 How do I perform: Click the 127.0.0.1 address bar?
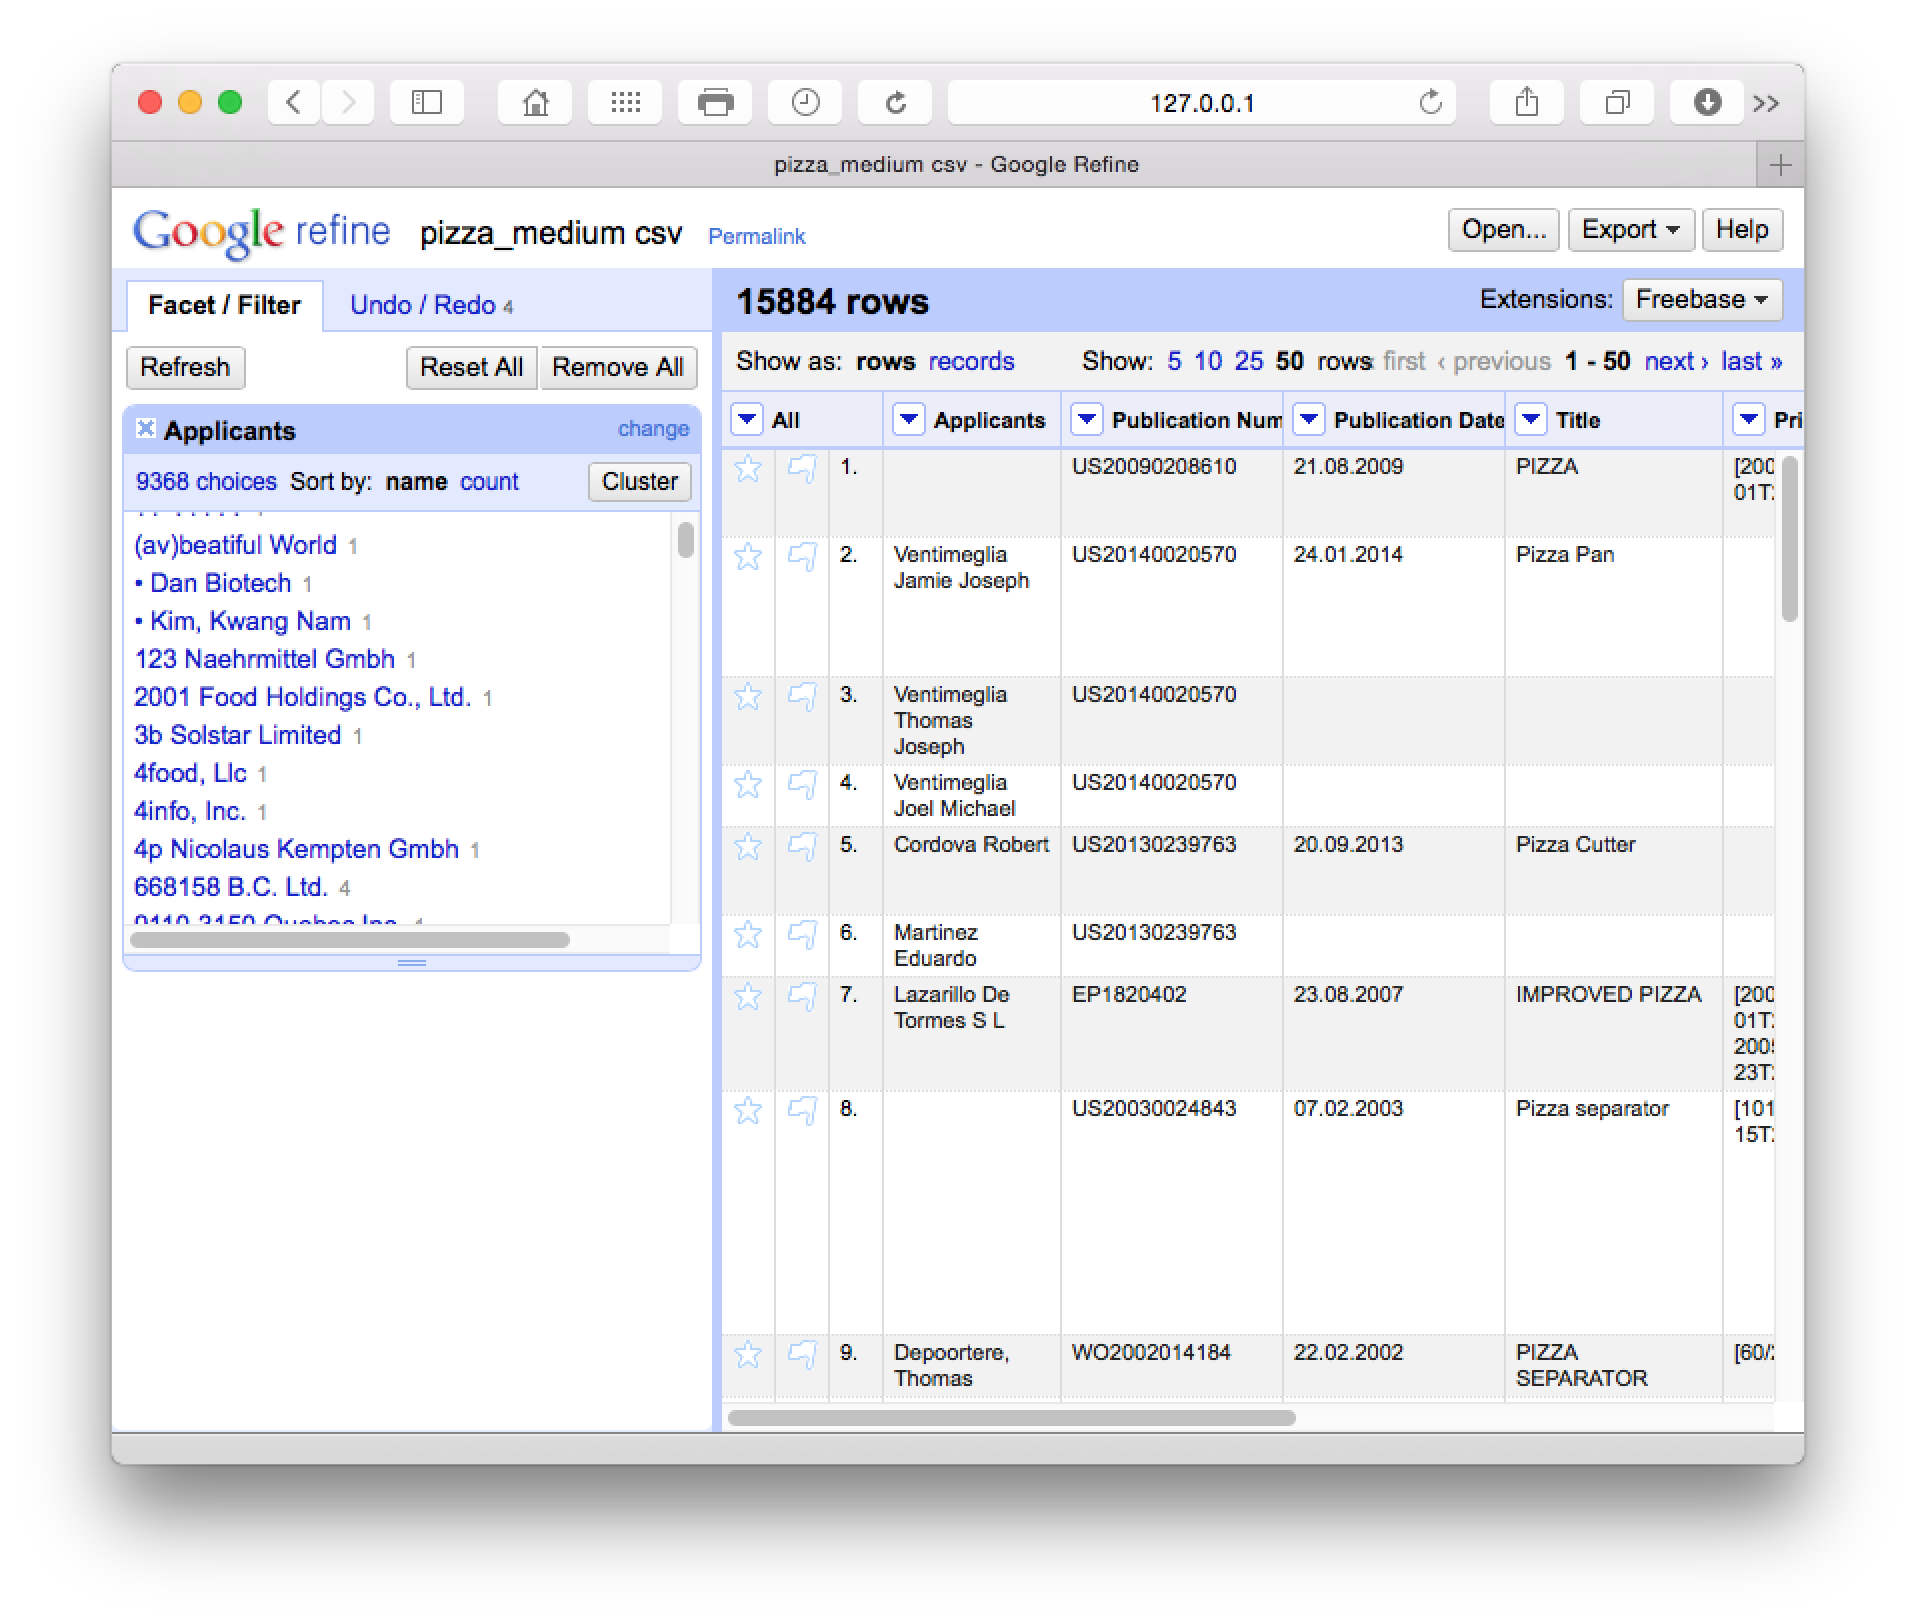(x=1201, y=102)
